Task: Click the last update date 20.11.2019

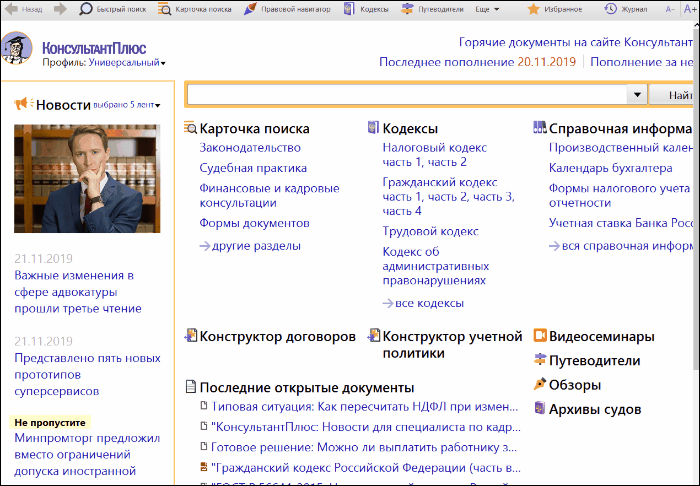Action: click(546, 62)
